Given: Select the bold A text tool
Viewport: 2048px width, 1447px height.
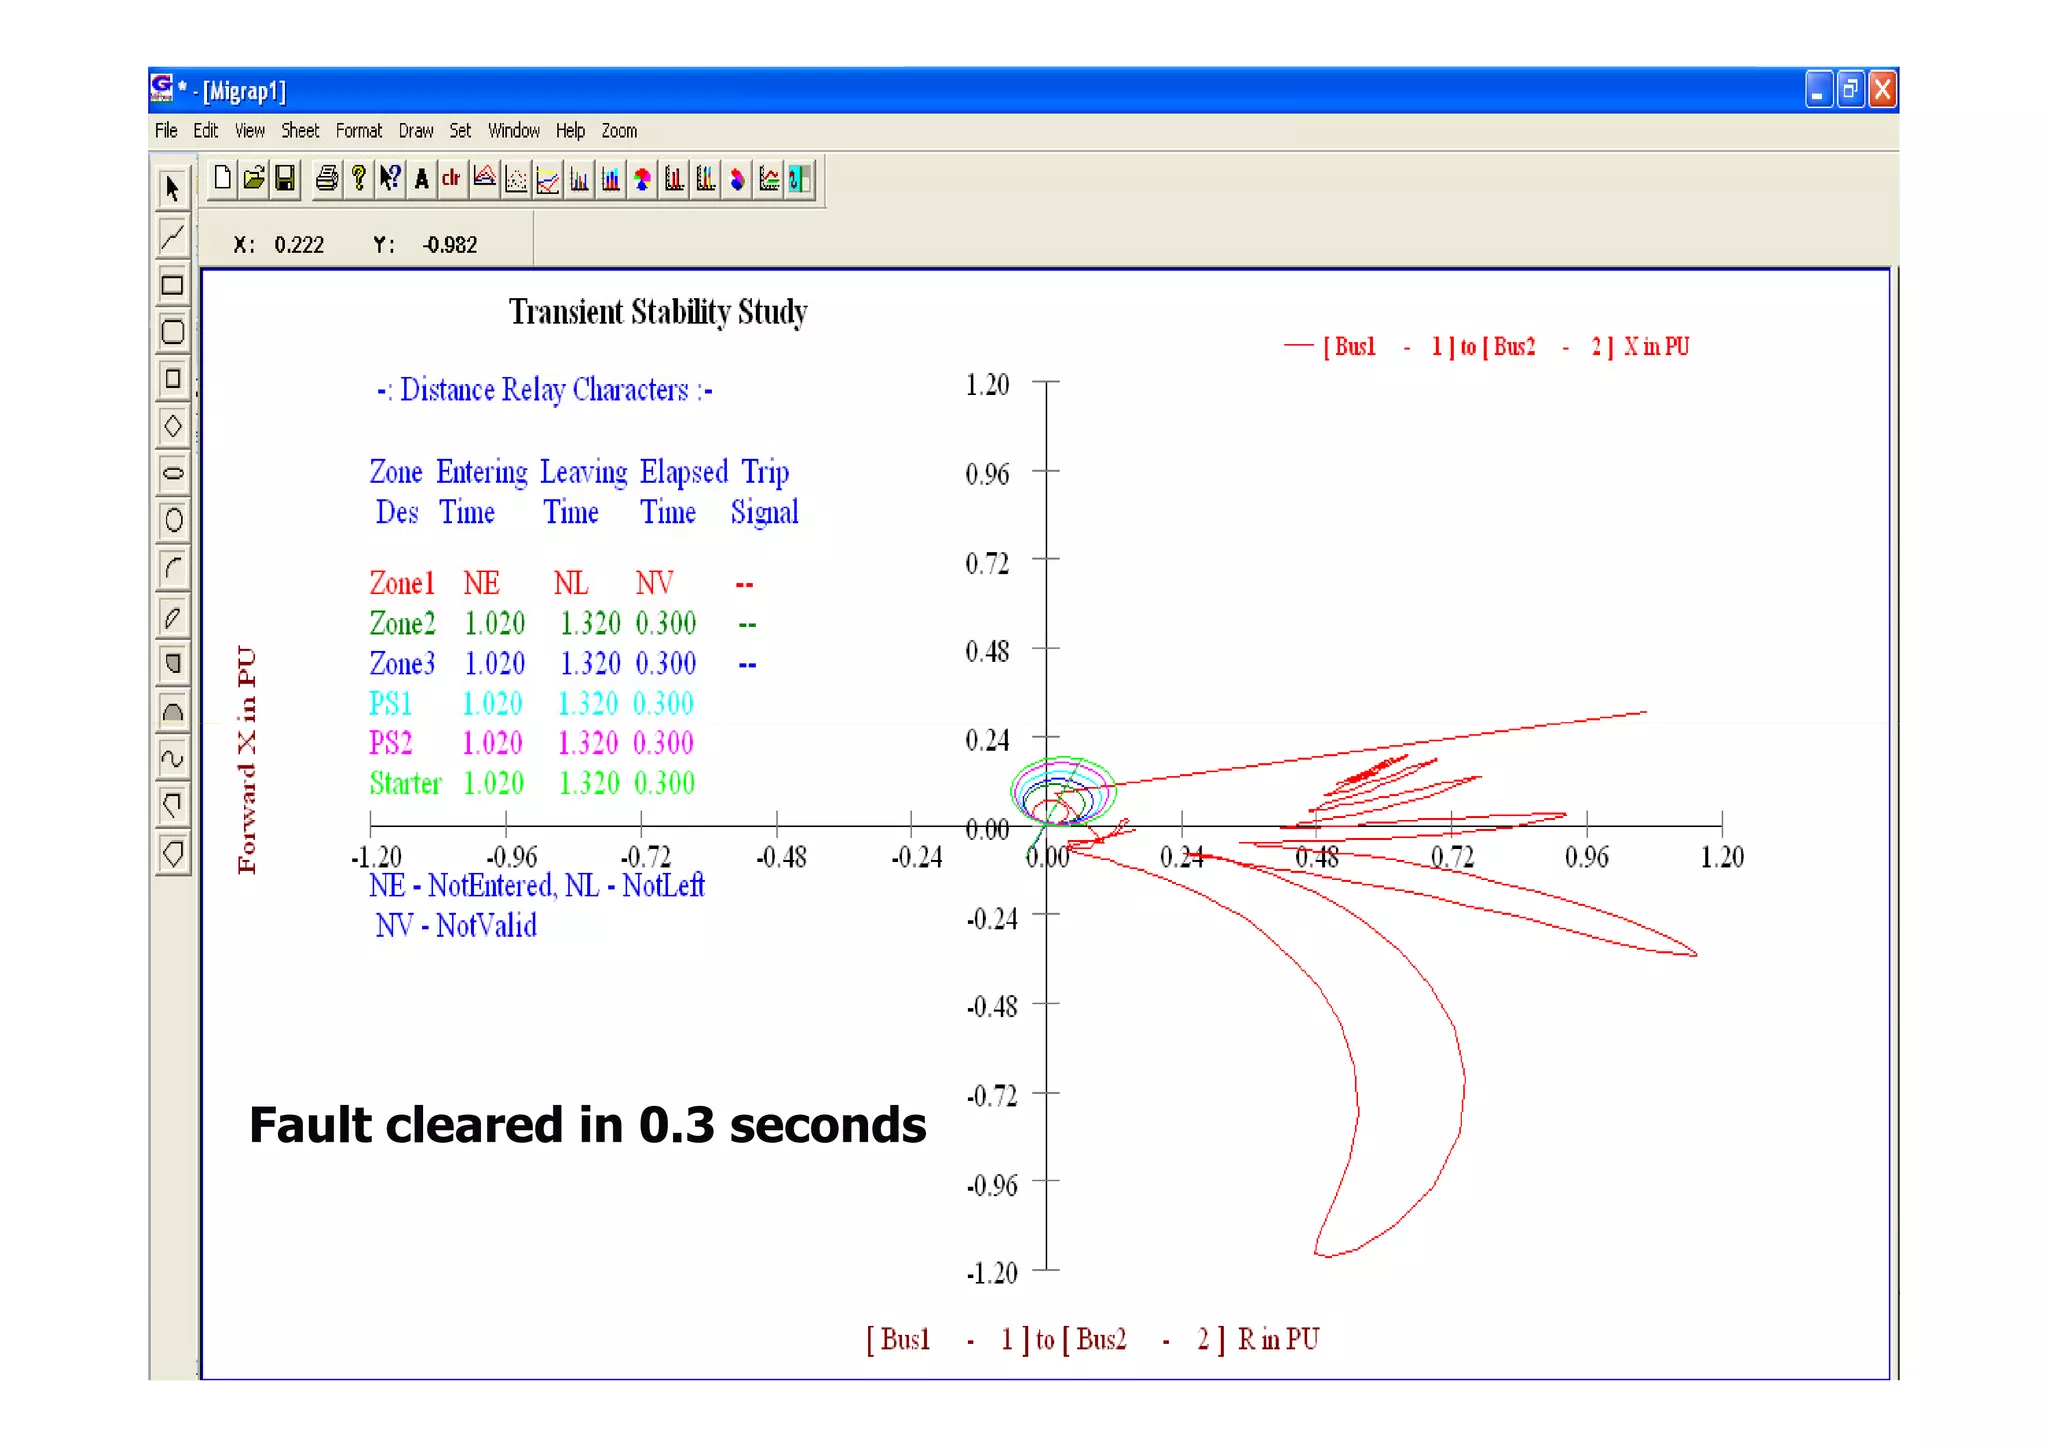Looking at the screenshot, I should pyautogui.click(x=422, y=179).
